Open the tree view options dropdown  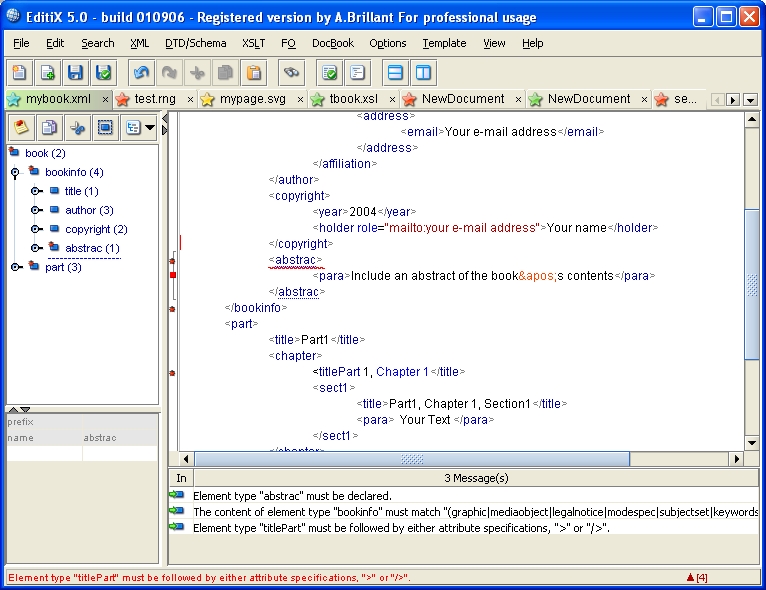[x=150, y=128]
